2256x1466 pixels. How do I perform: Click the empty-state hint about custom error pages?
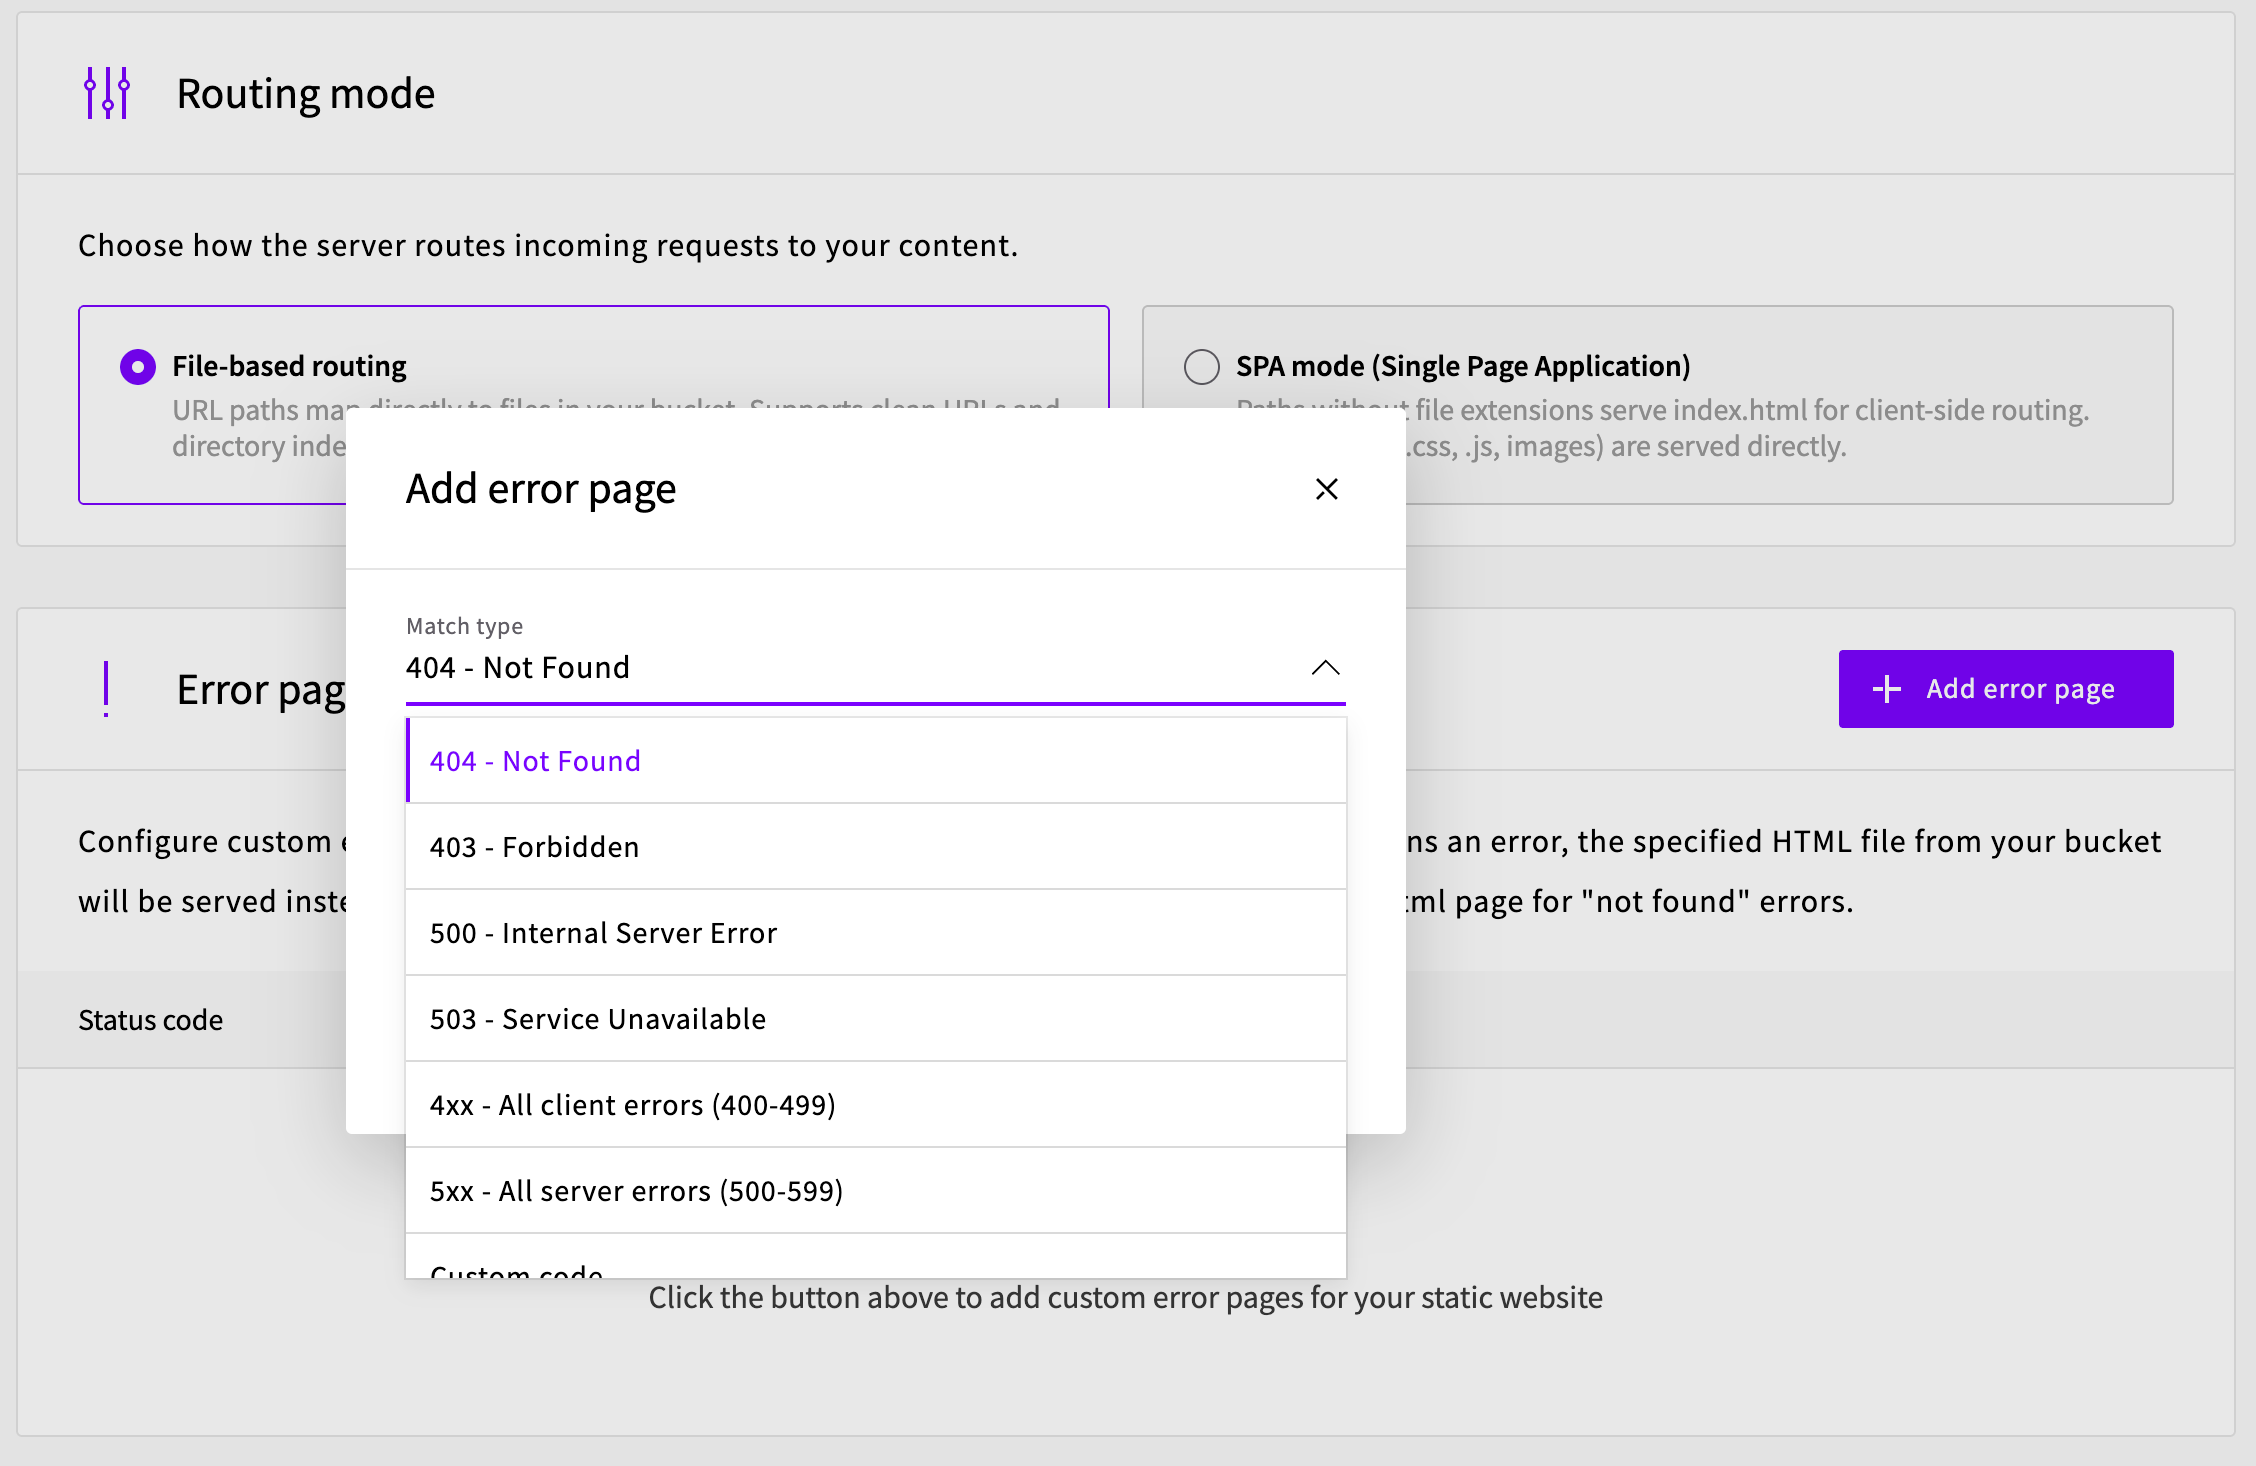(1126, 1297)
